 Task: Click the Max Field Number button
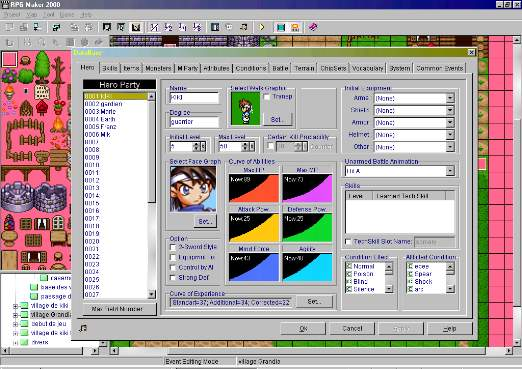(x=119, y=309)
